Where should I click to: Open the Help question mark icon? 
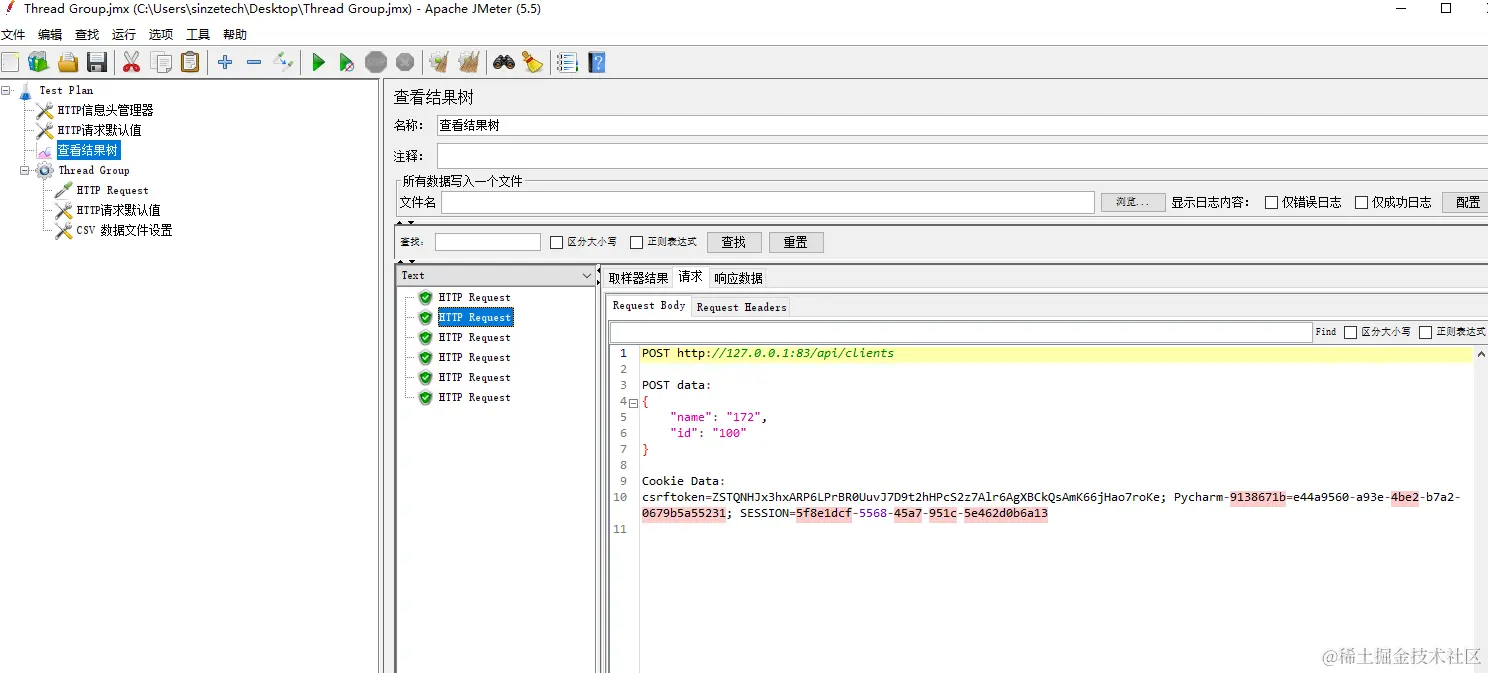(597, 63)
